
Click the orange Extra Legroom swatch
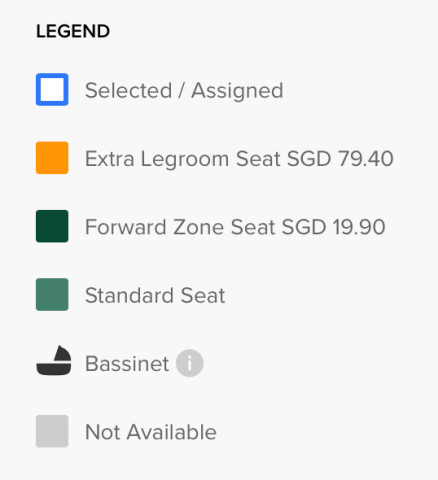click(x=52, y=158)
